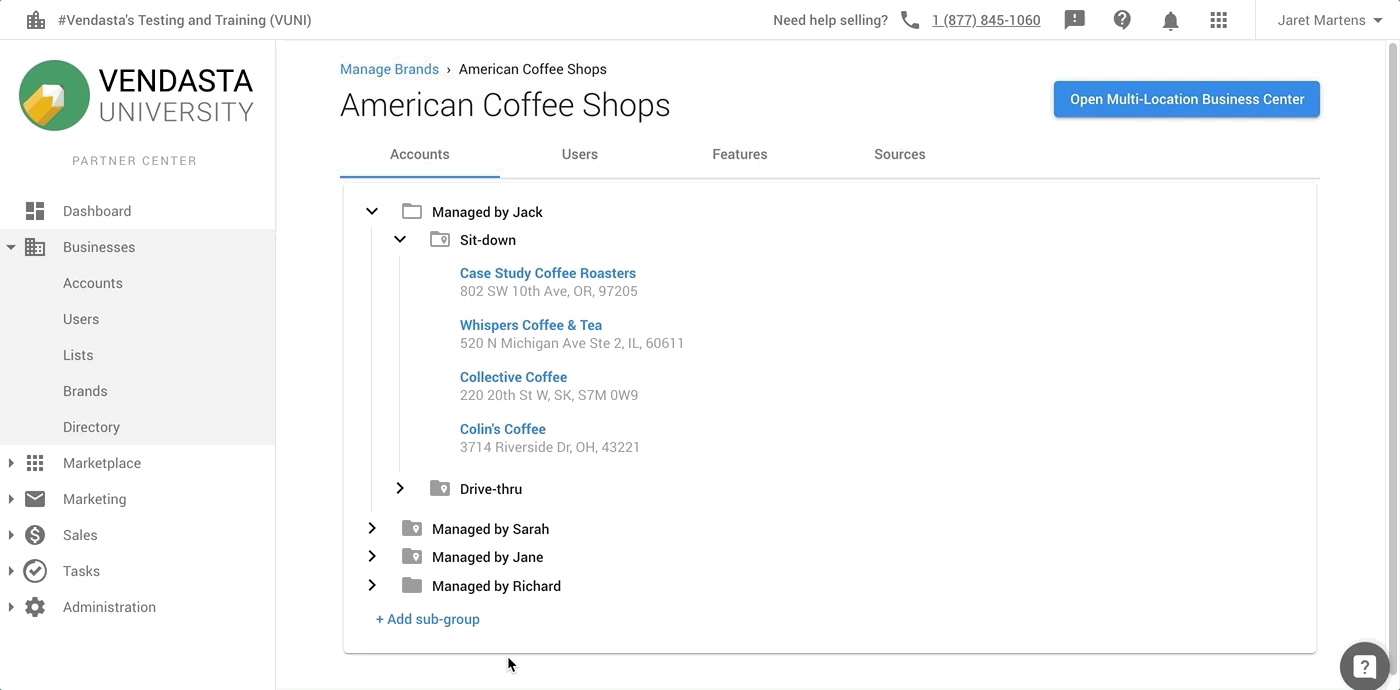1400x690 pixels.
Task: Click the Managed by Jane folder icon
Action: [412, 556]
